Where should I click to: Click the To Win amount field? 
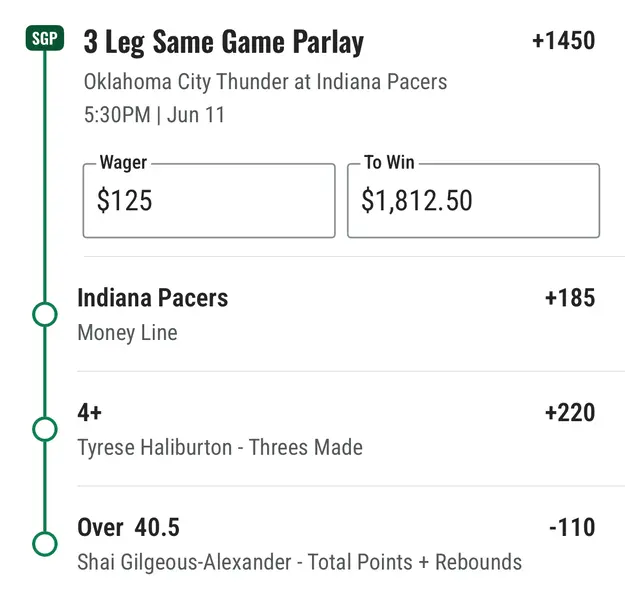tap(473, 201)
